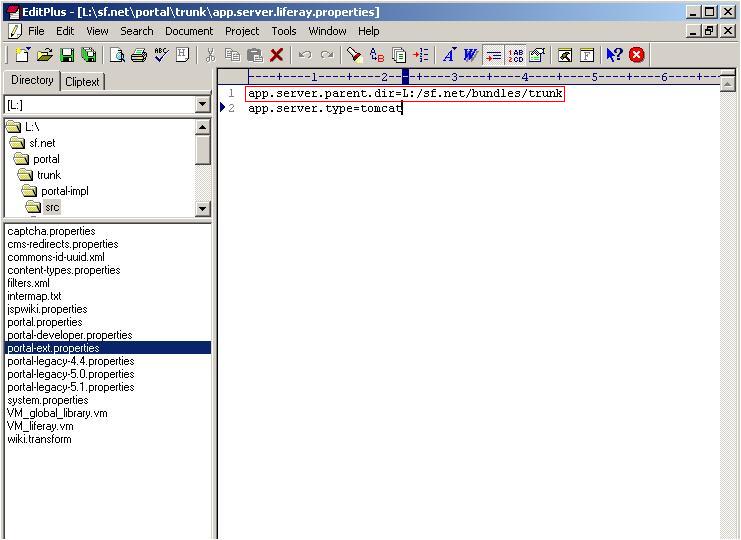Save the file using the floppy disk icon
Screen dimensions: 741x540
point(67,56)
